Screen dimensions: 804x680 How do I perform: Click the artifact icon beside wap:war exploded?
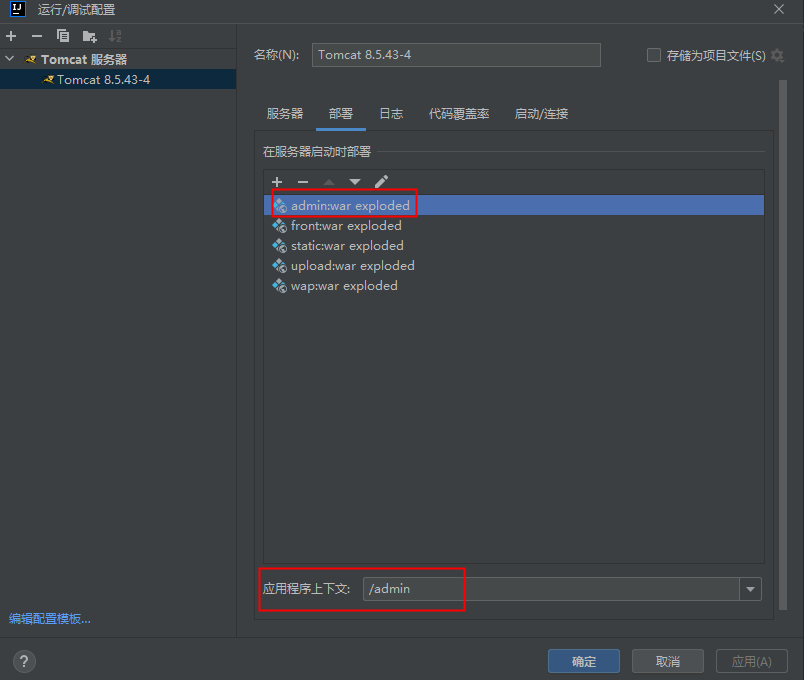click(x=279, y=286)
